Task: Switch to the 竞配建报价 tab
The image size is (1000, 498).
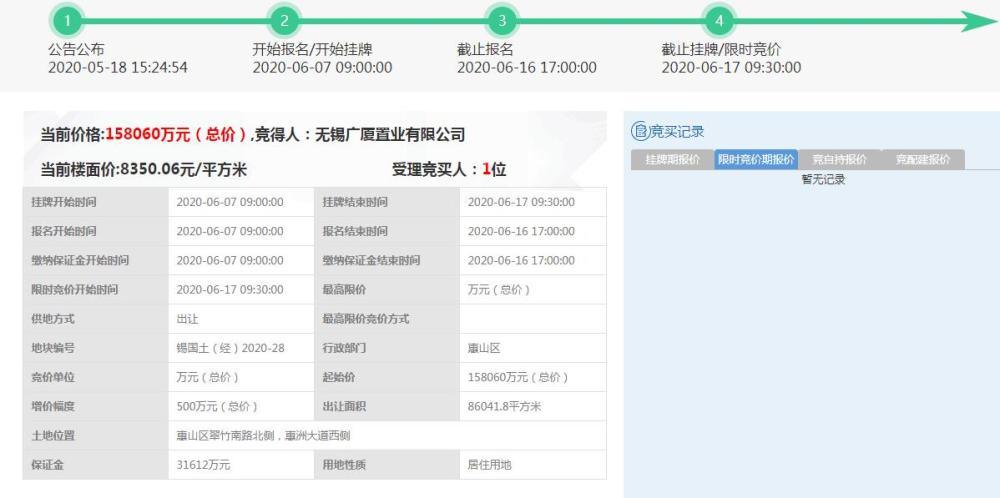Action: 923,160
